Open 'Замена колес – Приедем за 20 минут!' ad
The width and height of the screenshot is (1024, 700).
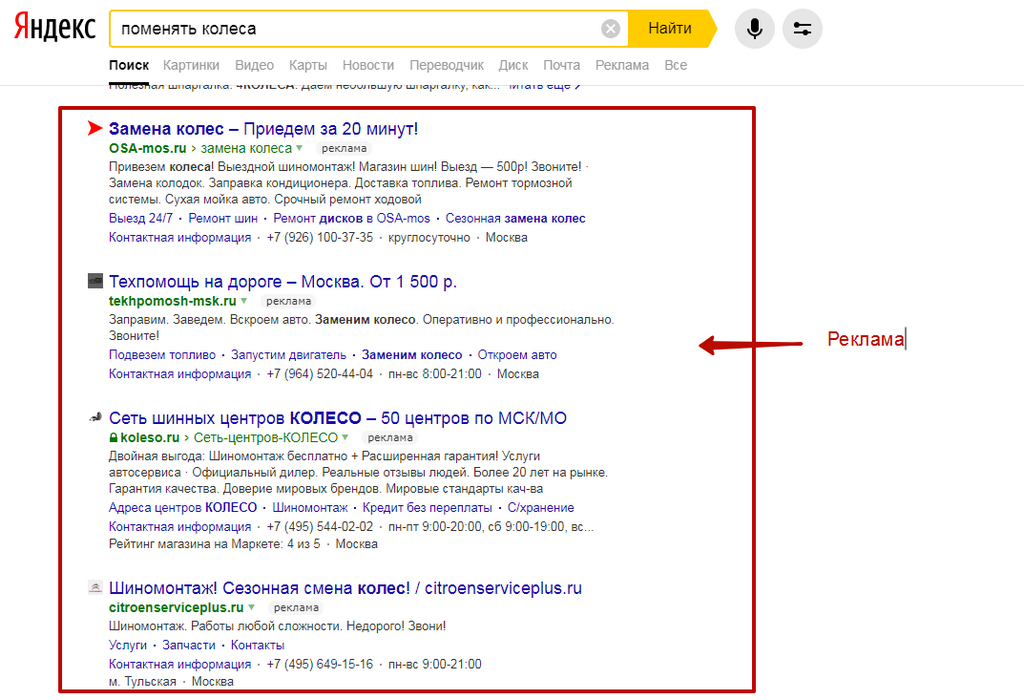pos(263,129)
